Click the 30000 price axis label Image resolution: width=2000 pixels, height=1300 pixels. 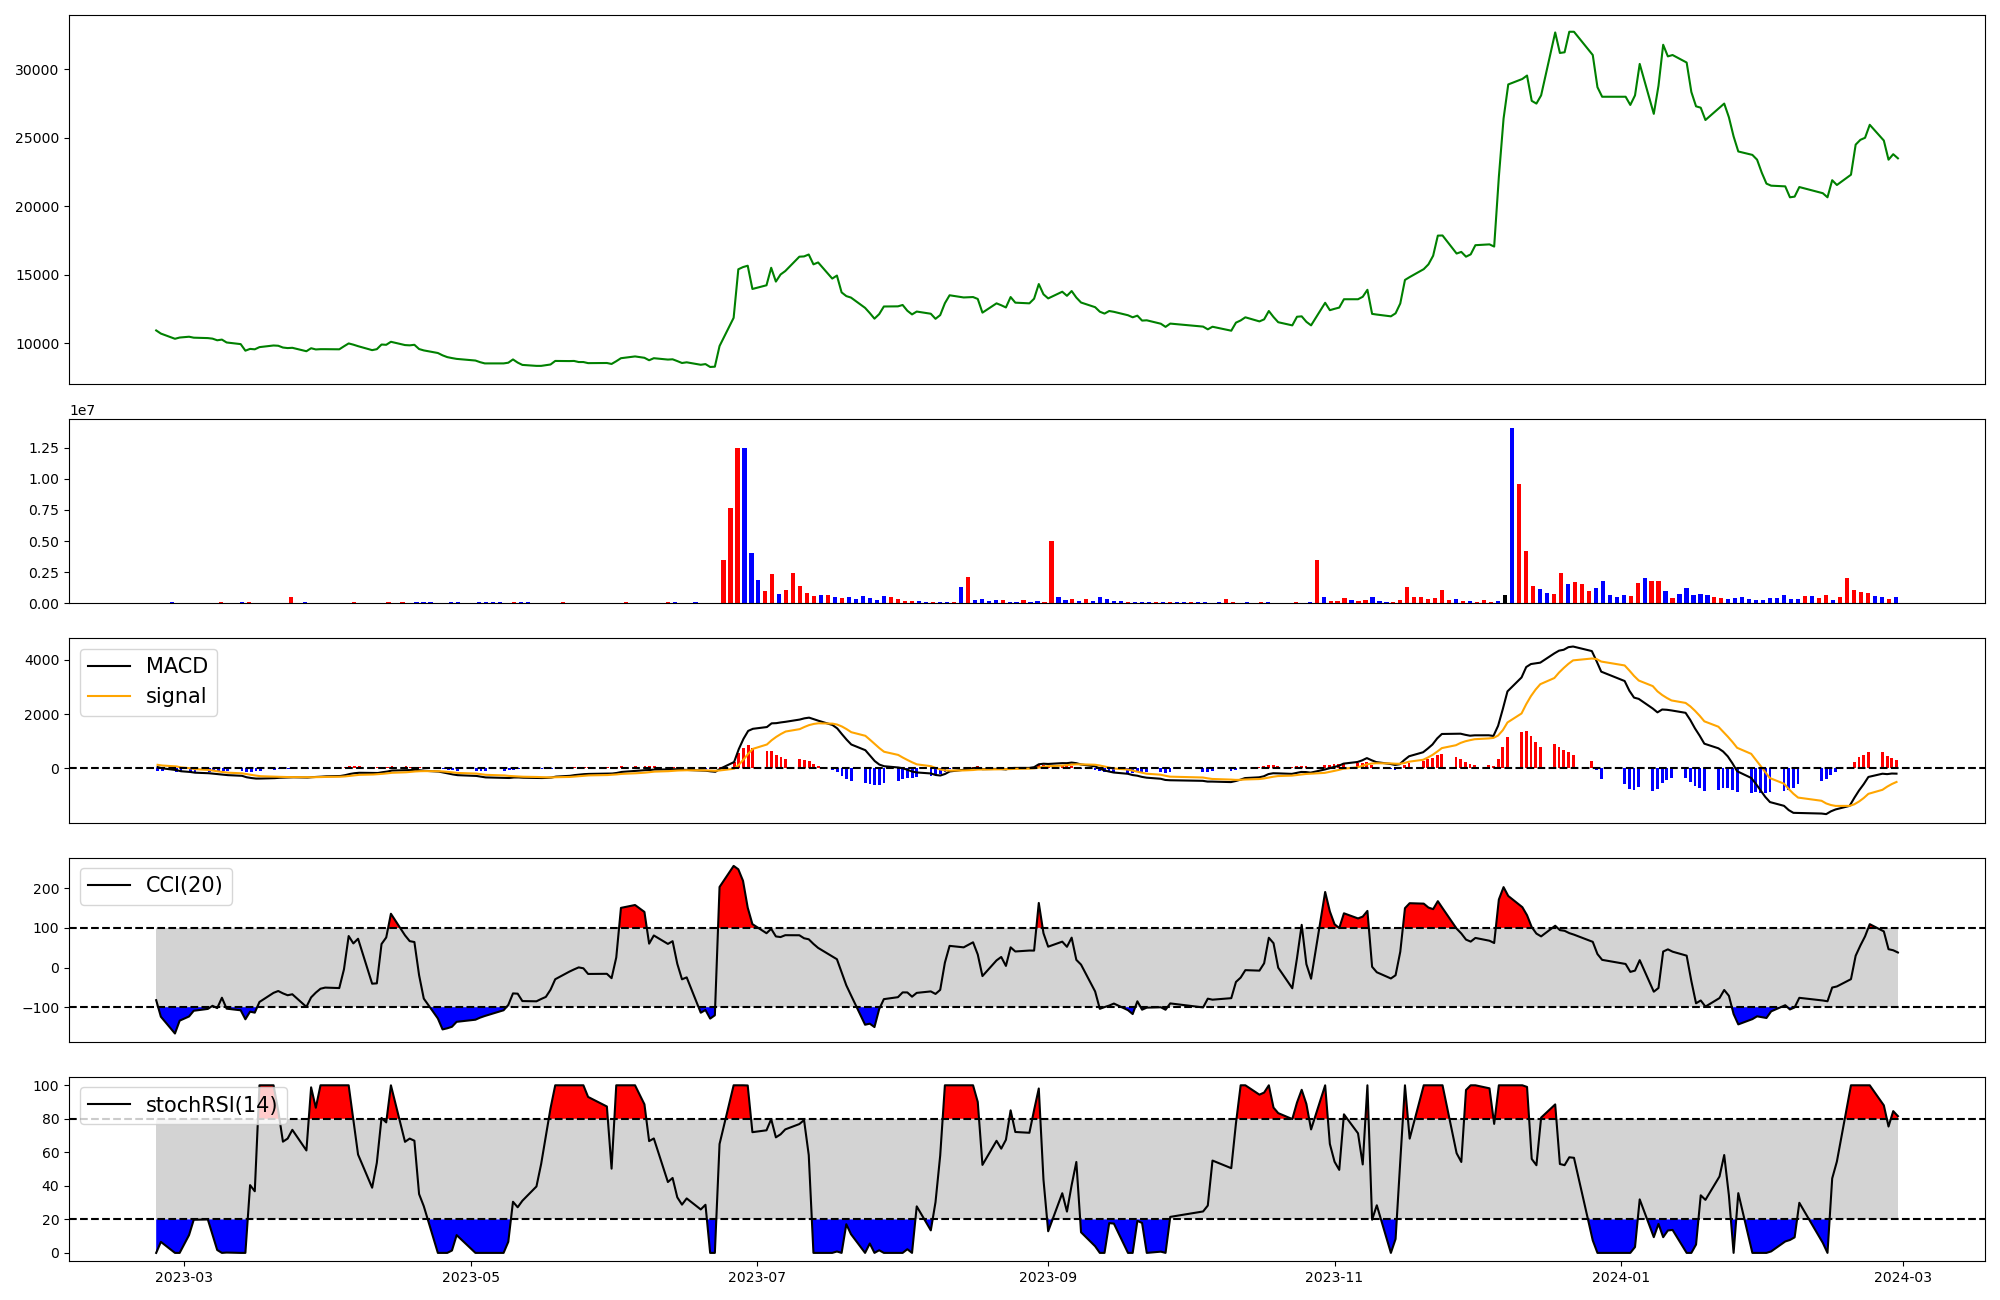pyautogui.click(x=37, y=70)
